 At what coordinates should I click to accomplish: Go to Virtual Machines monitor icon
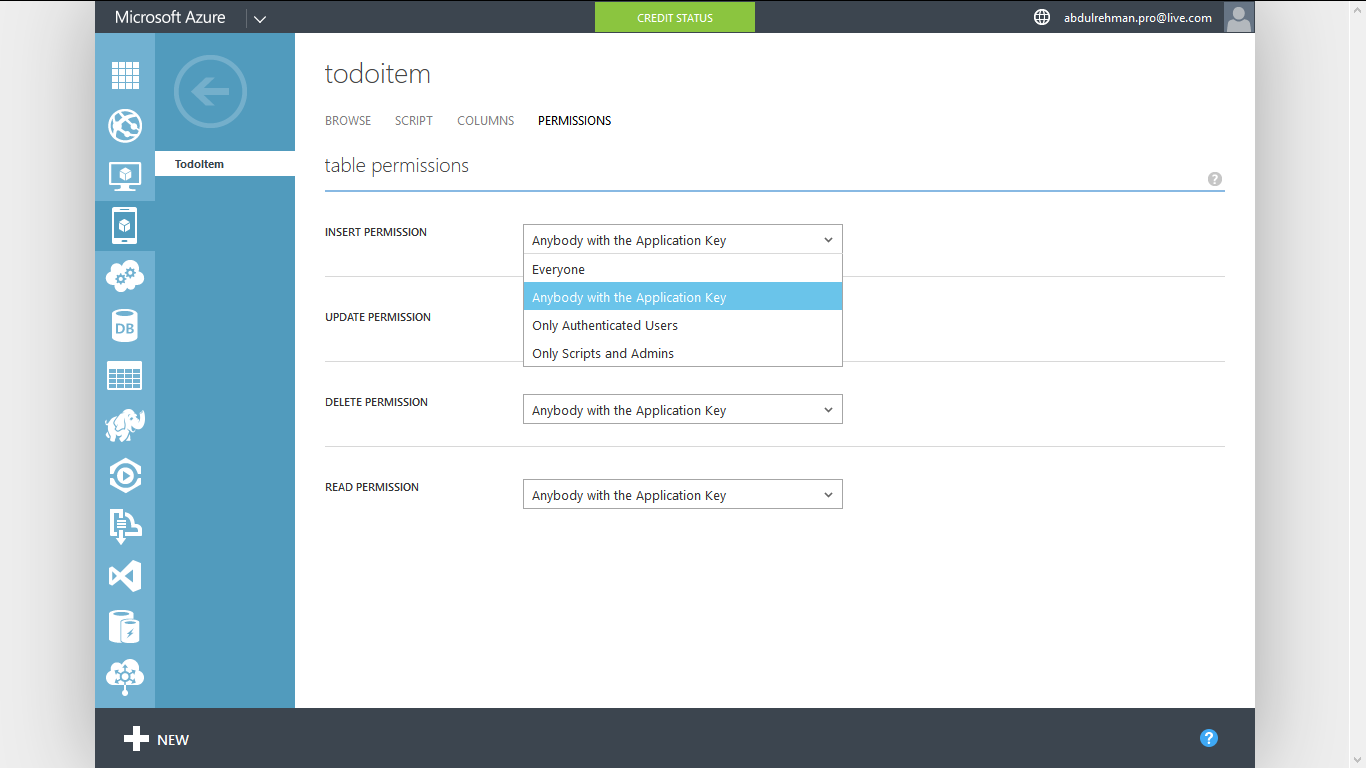coord(125,176)
